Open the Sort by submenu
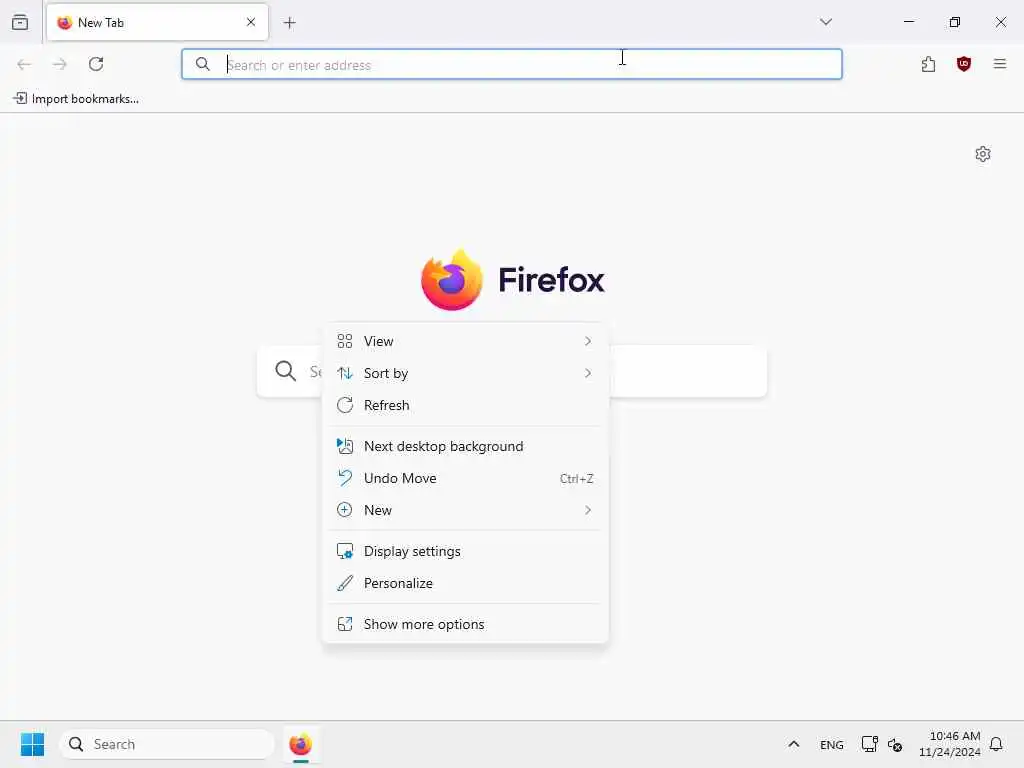 point(465,374)
